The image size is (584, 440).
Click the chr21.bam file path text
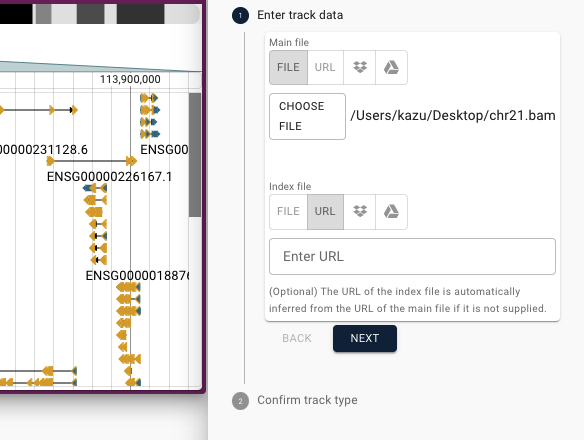point(453,115)
